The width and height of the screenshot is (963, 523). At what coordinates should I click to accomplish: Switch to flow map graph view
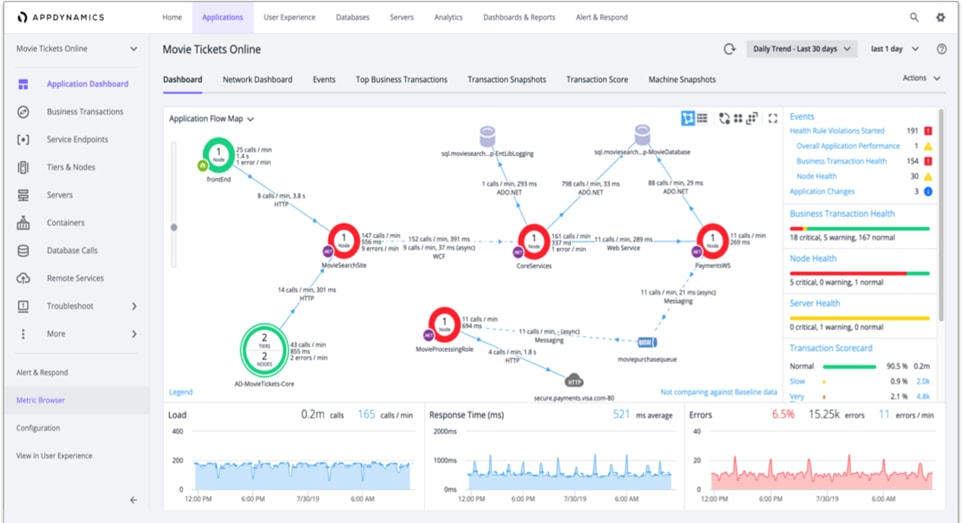click(x=688, y=118)
